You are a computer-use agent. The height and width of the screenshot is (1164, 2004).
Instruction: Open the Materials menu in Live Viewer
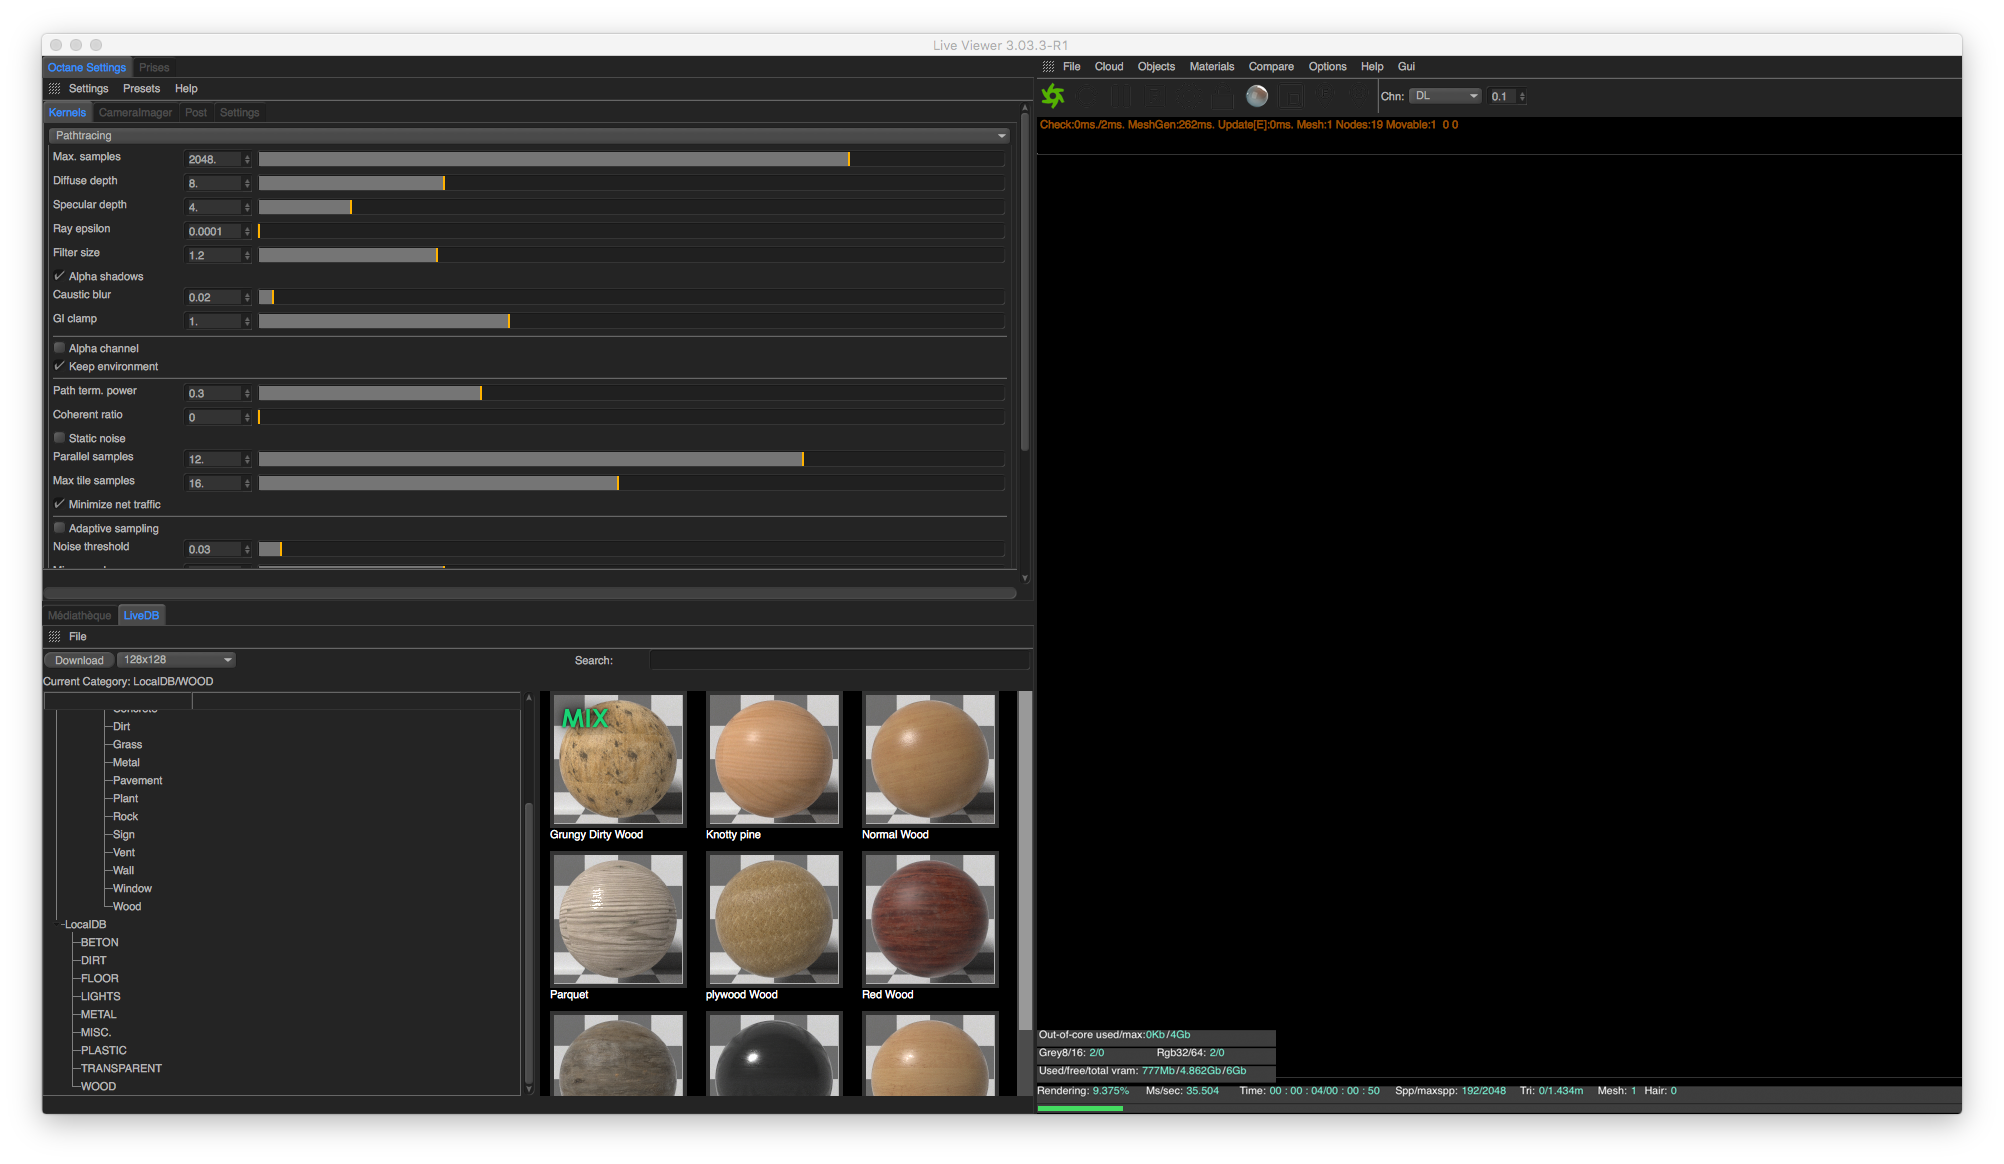click(x=1211, y=67)
